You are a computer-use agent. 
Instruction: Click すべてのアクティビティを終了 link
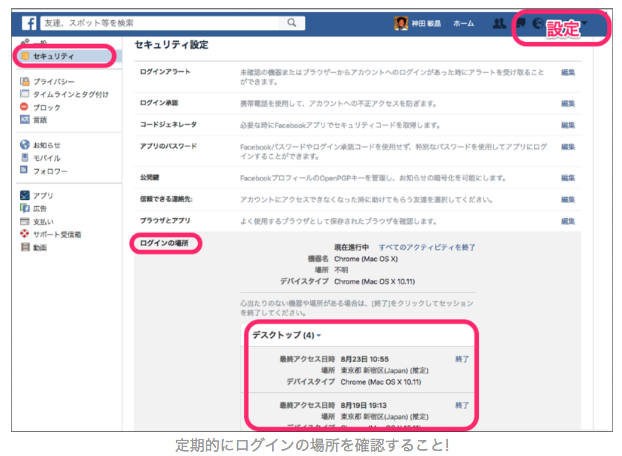pyautogui.click(x=427, y=247)
